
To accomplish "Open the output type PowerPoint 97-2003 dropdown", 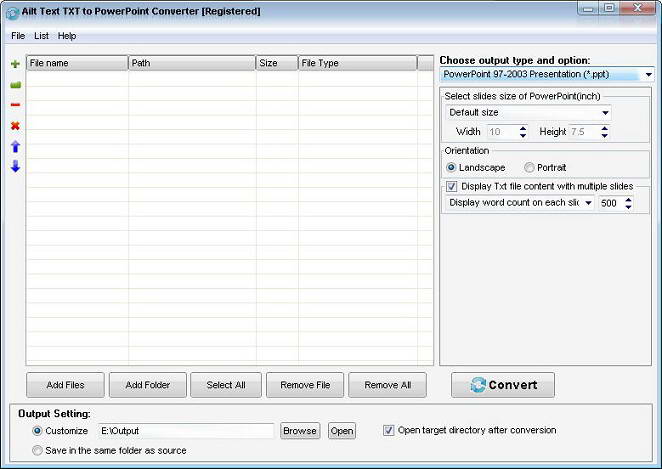I will click(x=648, y=75).
